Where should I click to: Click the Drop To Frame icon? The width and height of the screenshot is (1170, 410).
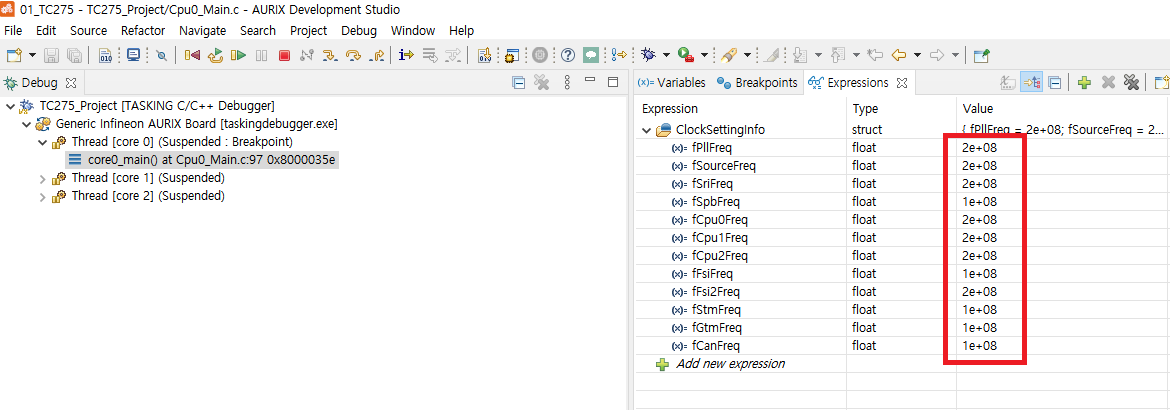point(430,55)
